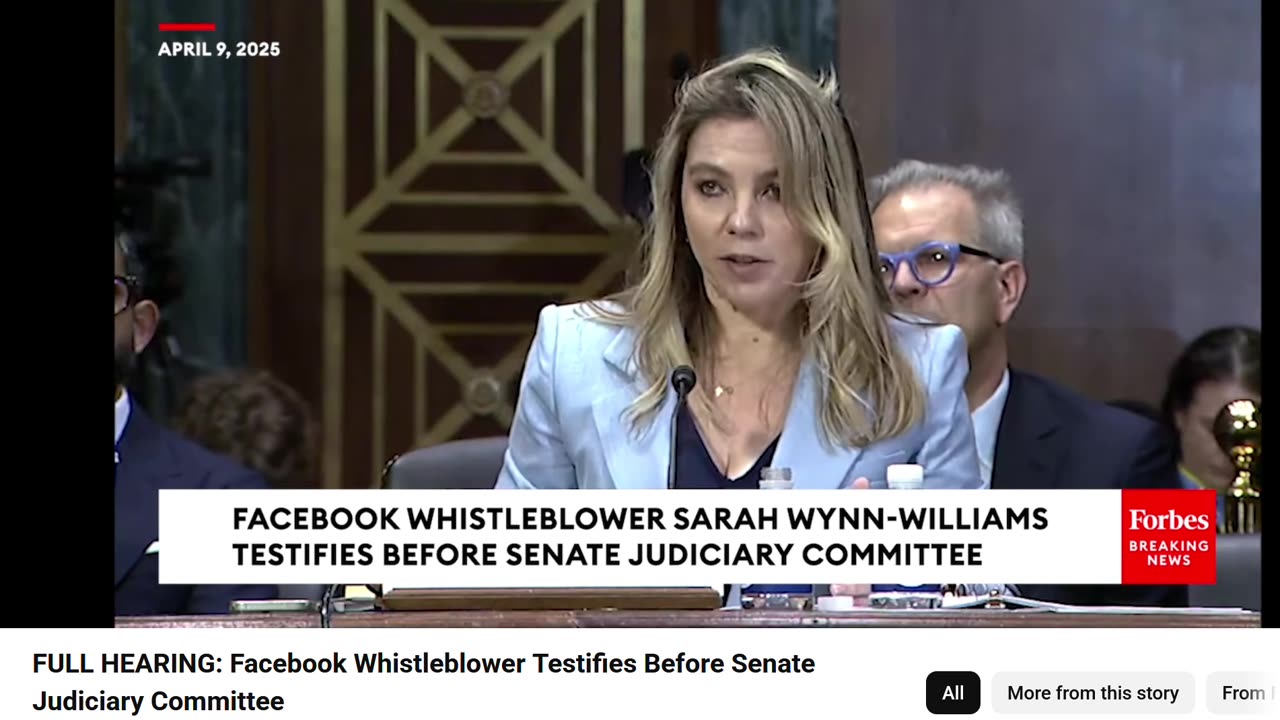
Task: Click BREAKING NEWS text in red badge
Action: coord(1168,553)
